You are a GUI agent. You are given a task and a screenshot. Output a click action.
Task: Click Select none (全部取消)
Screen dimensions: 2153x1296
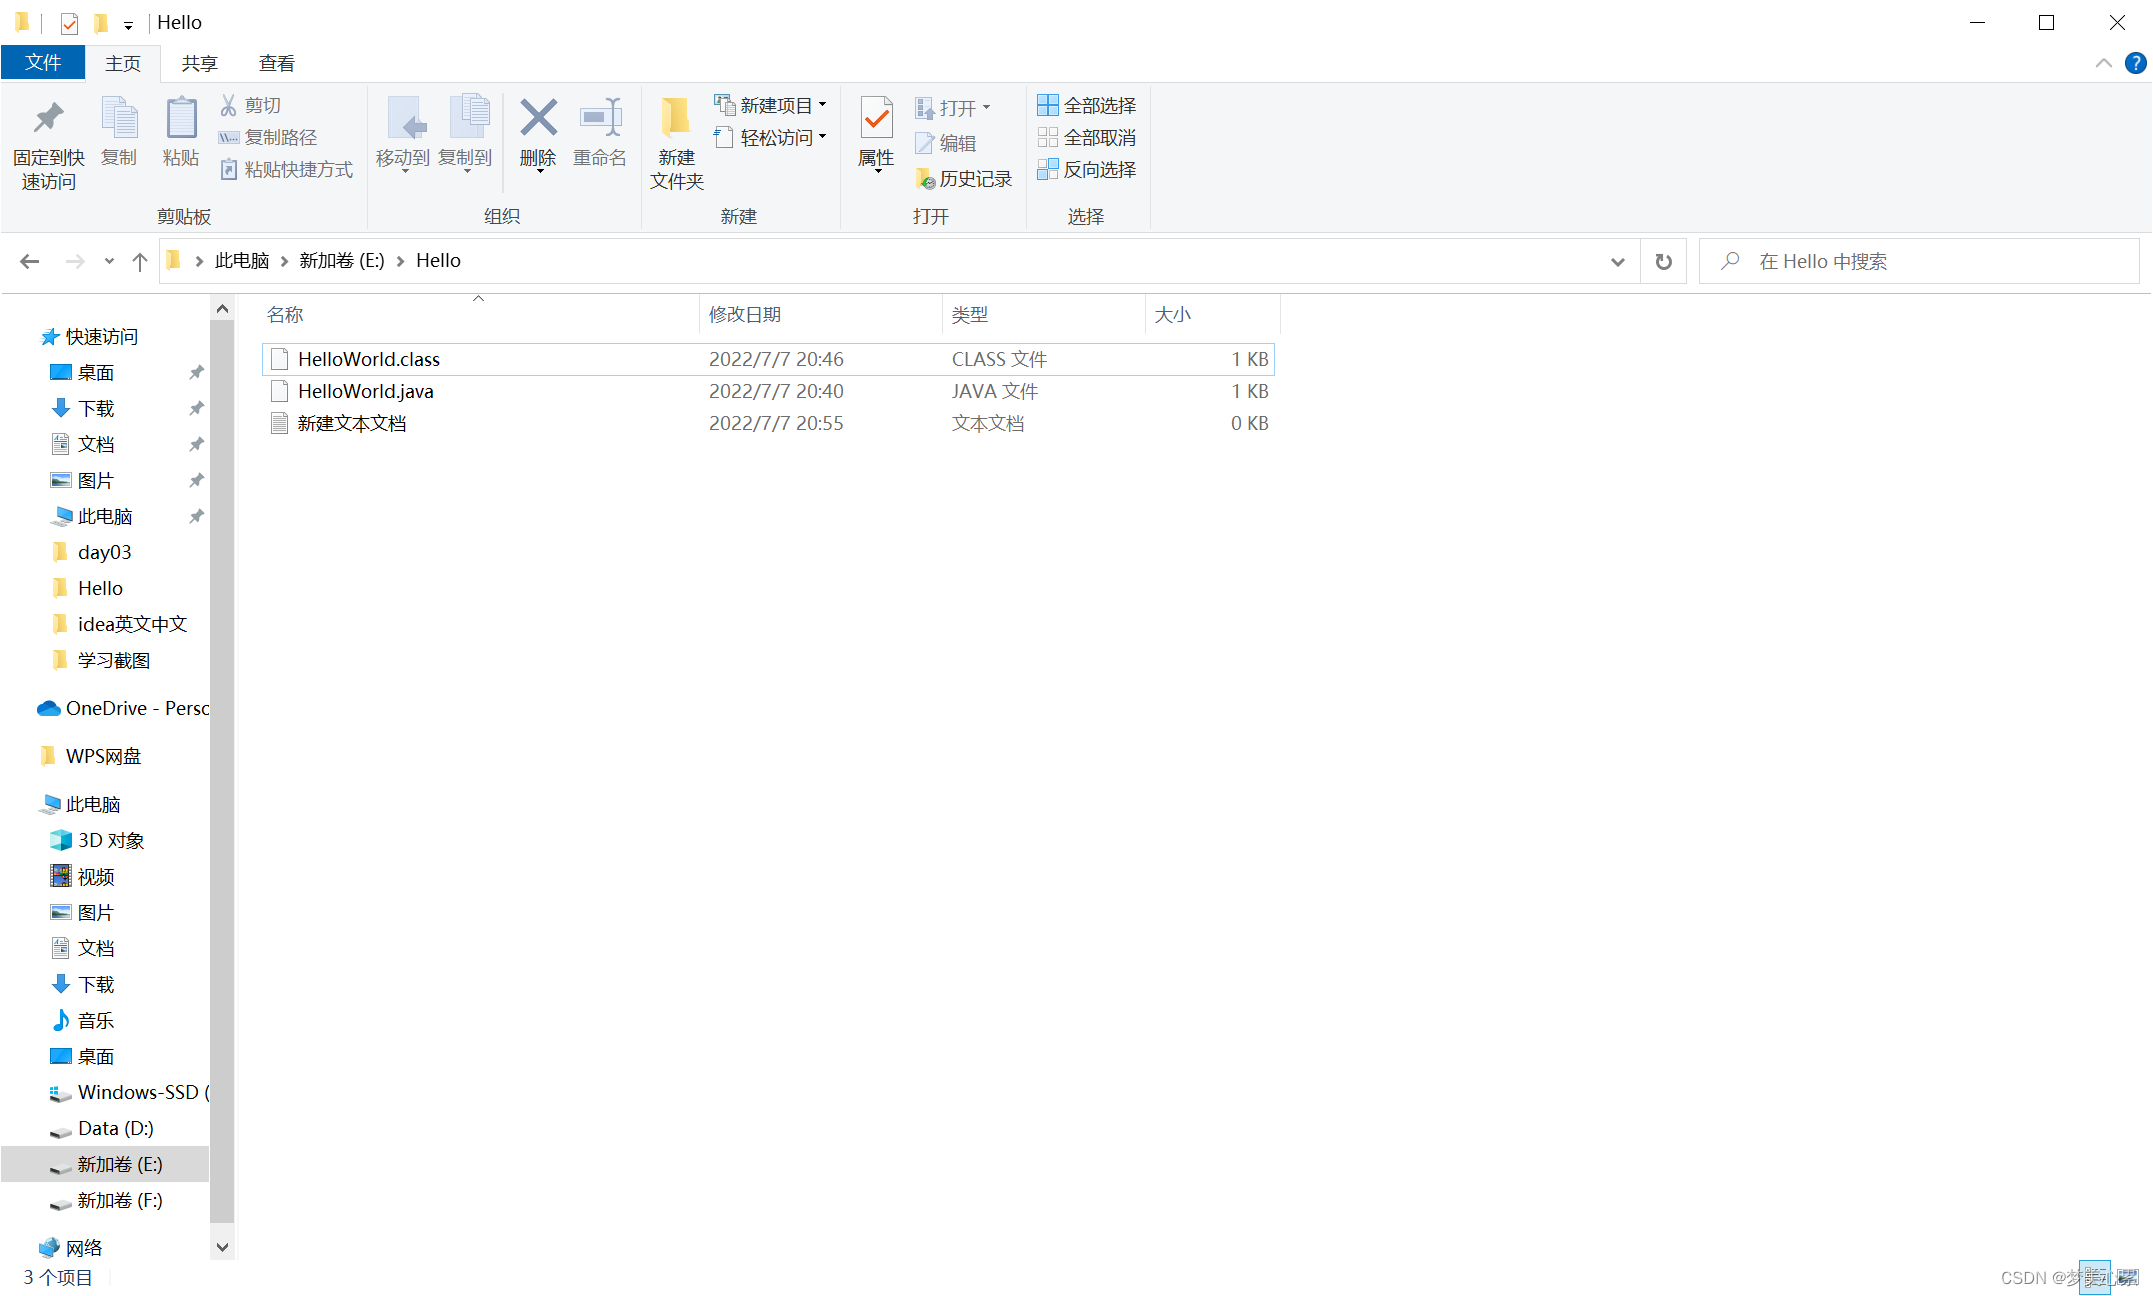1087,137
